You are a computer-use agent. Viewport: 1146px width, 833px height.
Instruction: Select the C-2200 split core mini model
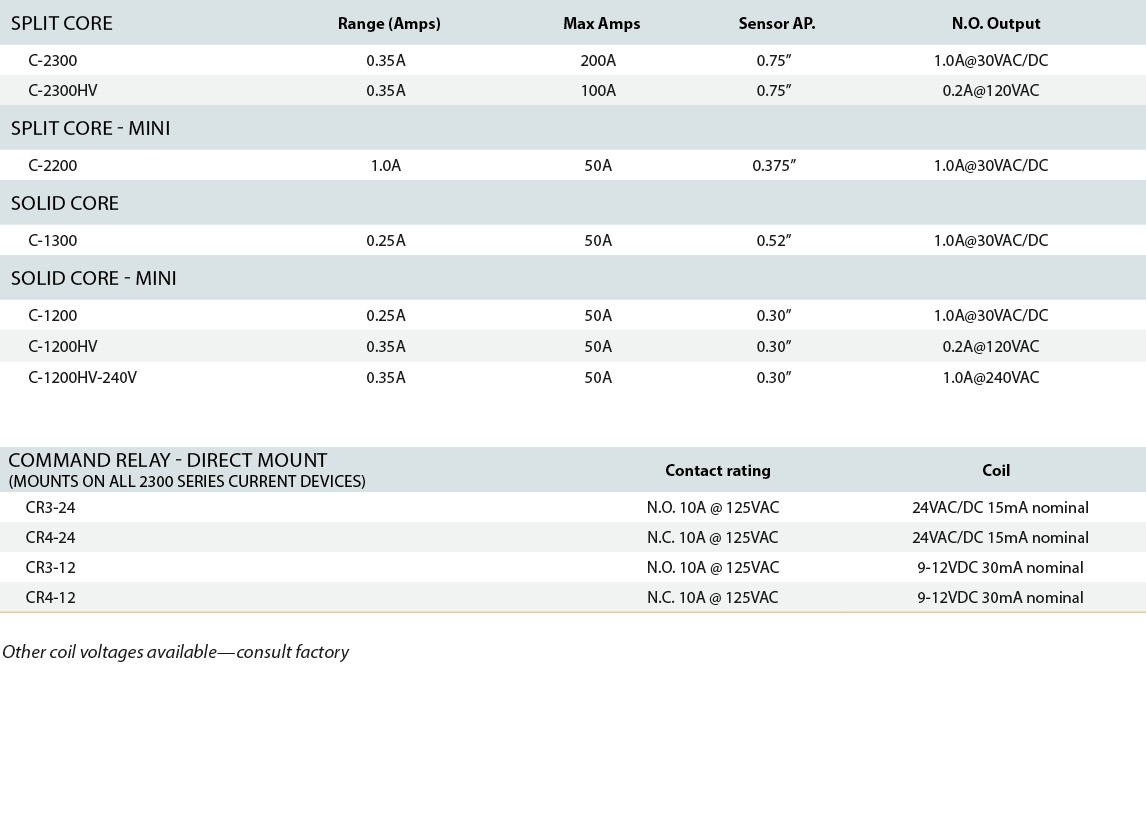(53, 166)
